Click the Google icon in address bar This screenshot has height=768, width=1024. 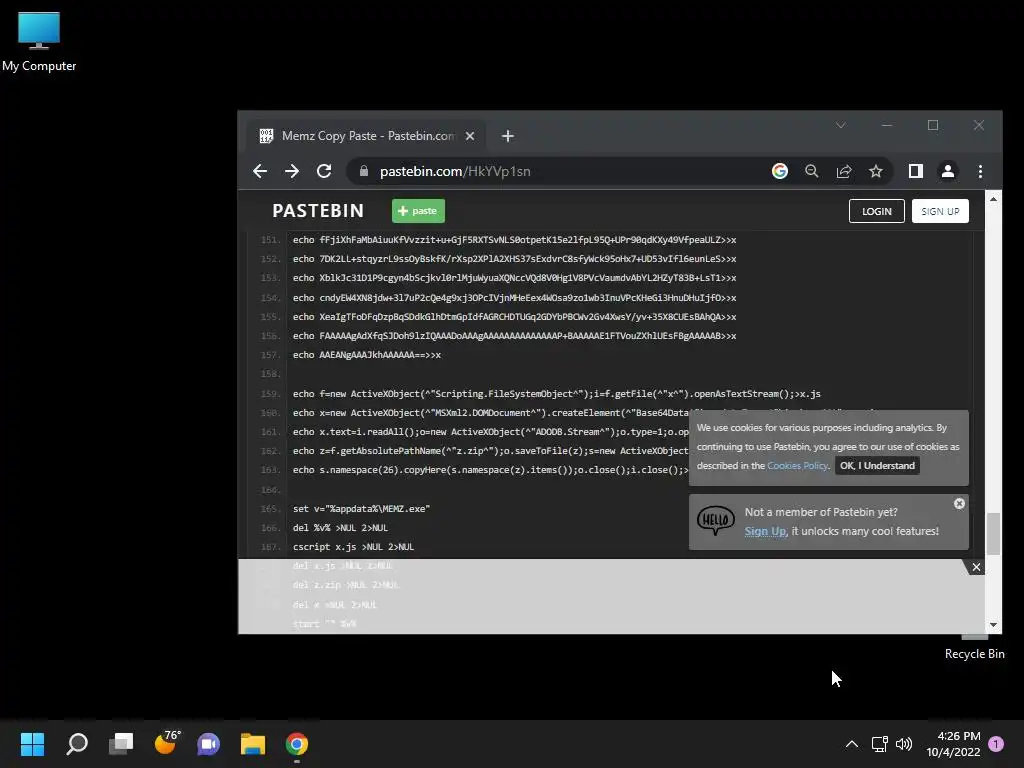(x=780, y=171)
